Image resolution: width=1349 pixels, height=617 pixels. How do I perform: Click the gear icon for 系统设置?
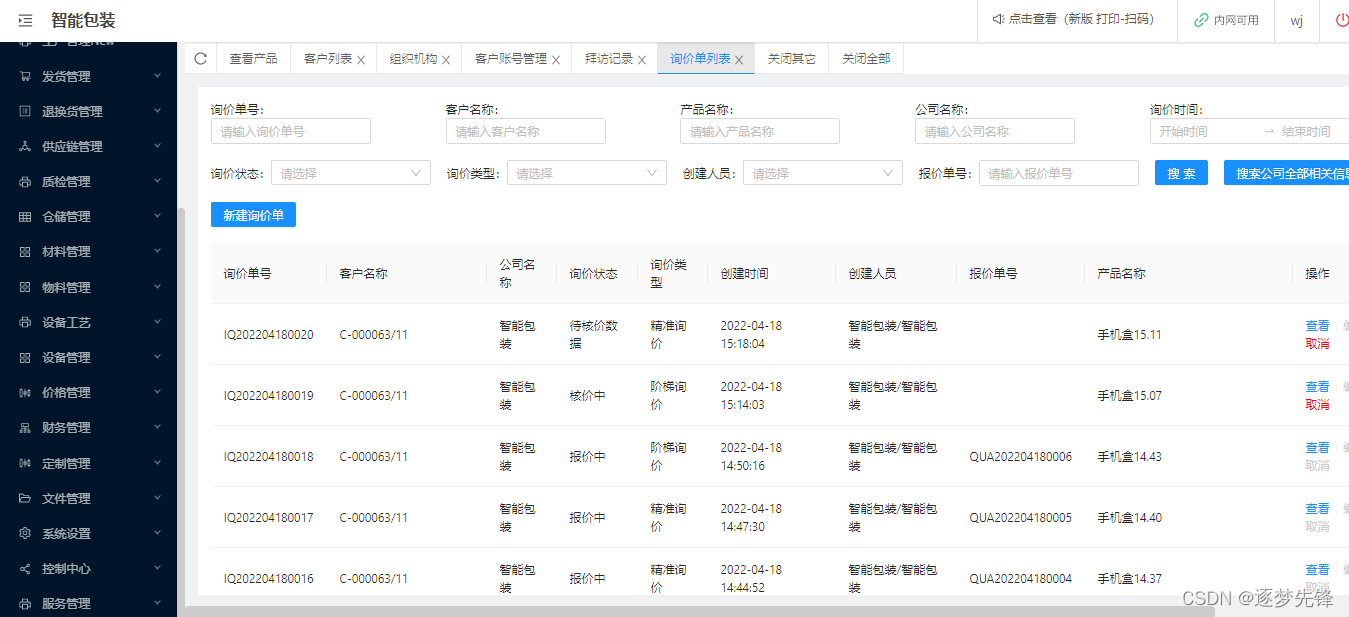(x=25, y=534)
